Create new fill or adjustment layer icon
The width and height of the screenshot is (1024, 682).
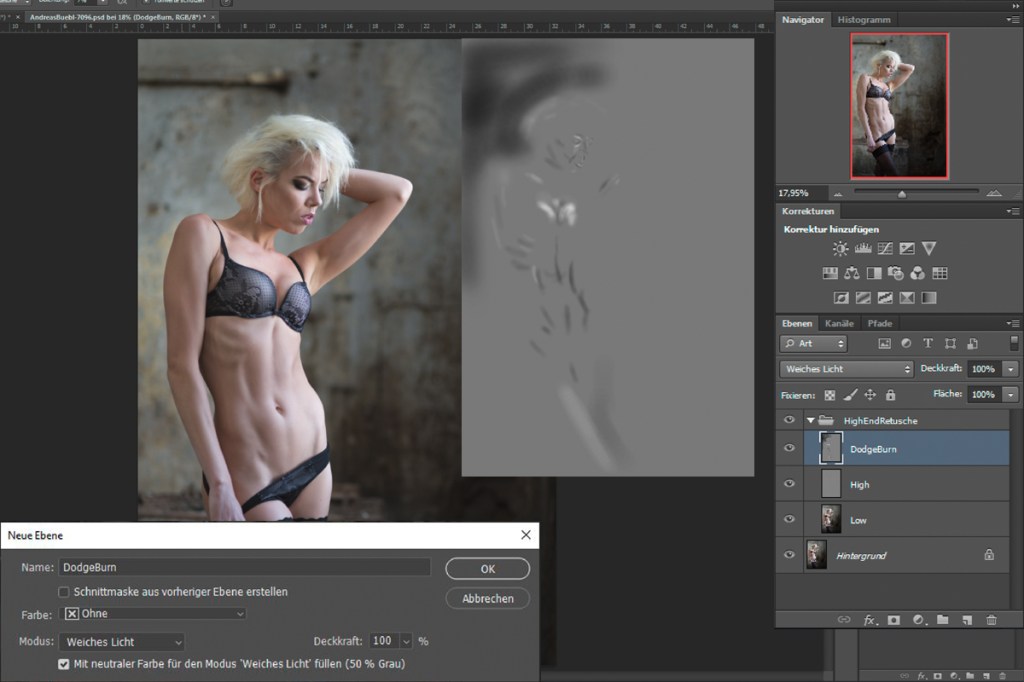point(918,620)
